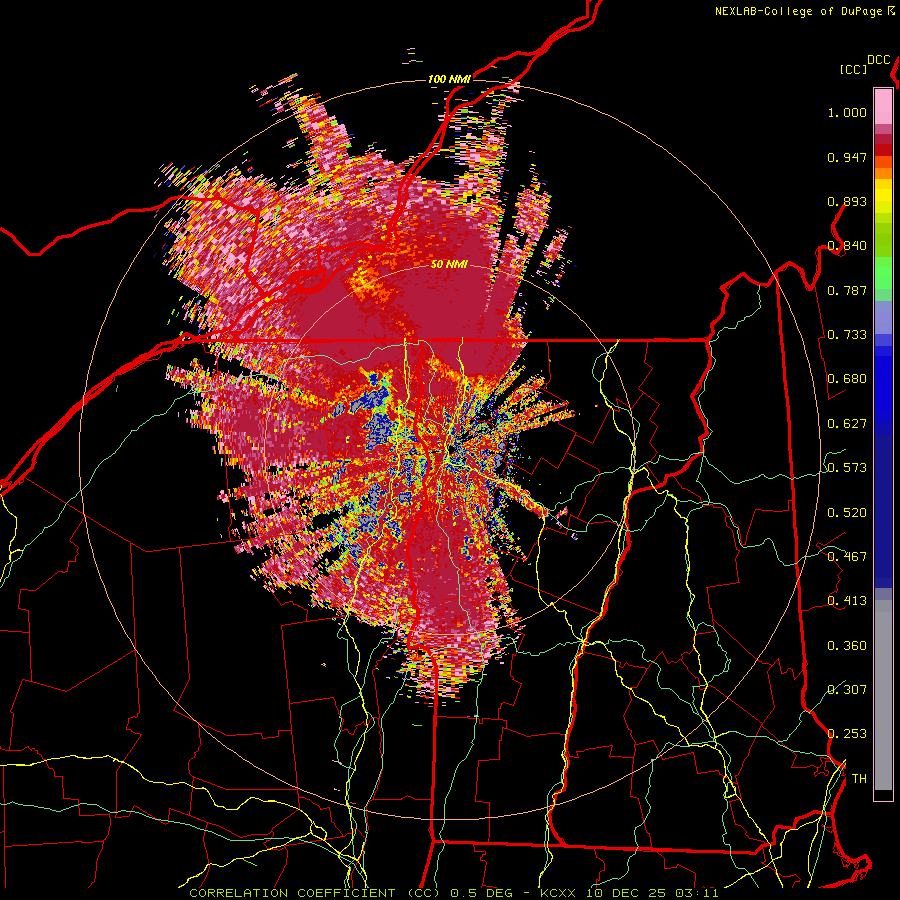
Task: Click the 0.253 scale value
Action: tap(847, 734)
